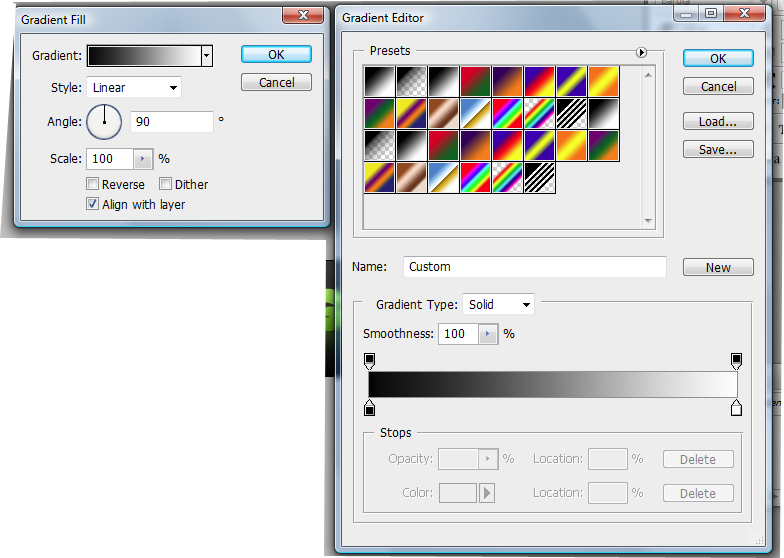Open the Scale slider popup arrow
The height and width of the screenshot is (558, 784).
coord(142,159)
